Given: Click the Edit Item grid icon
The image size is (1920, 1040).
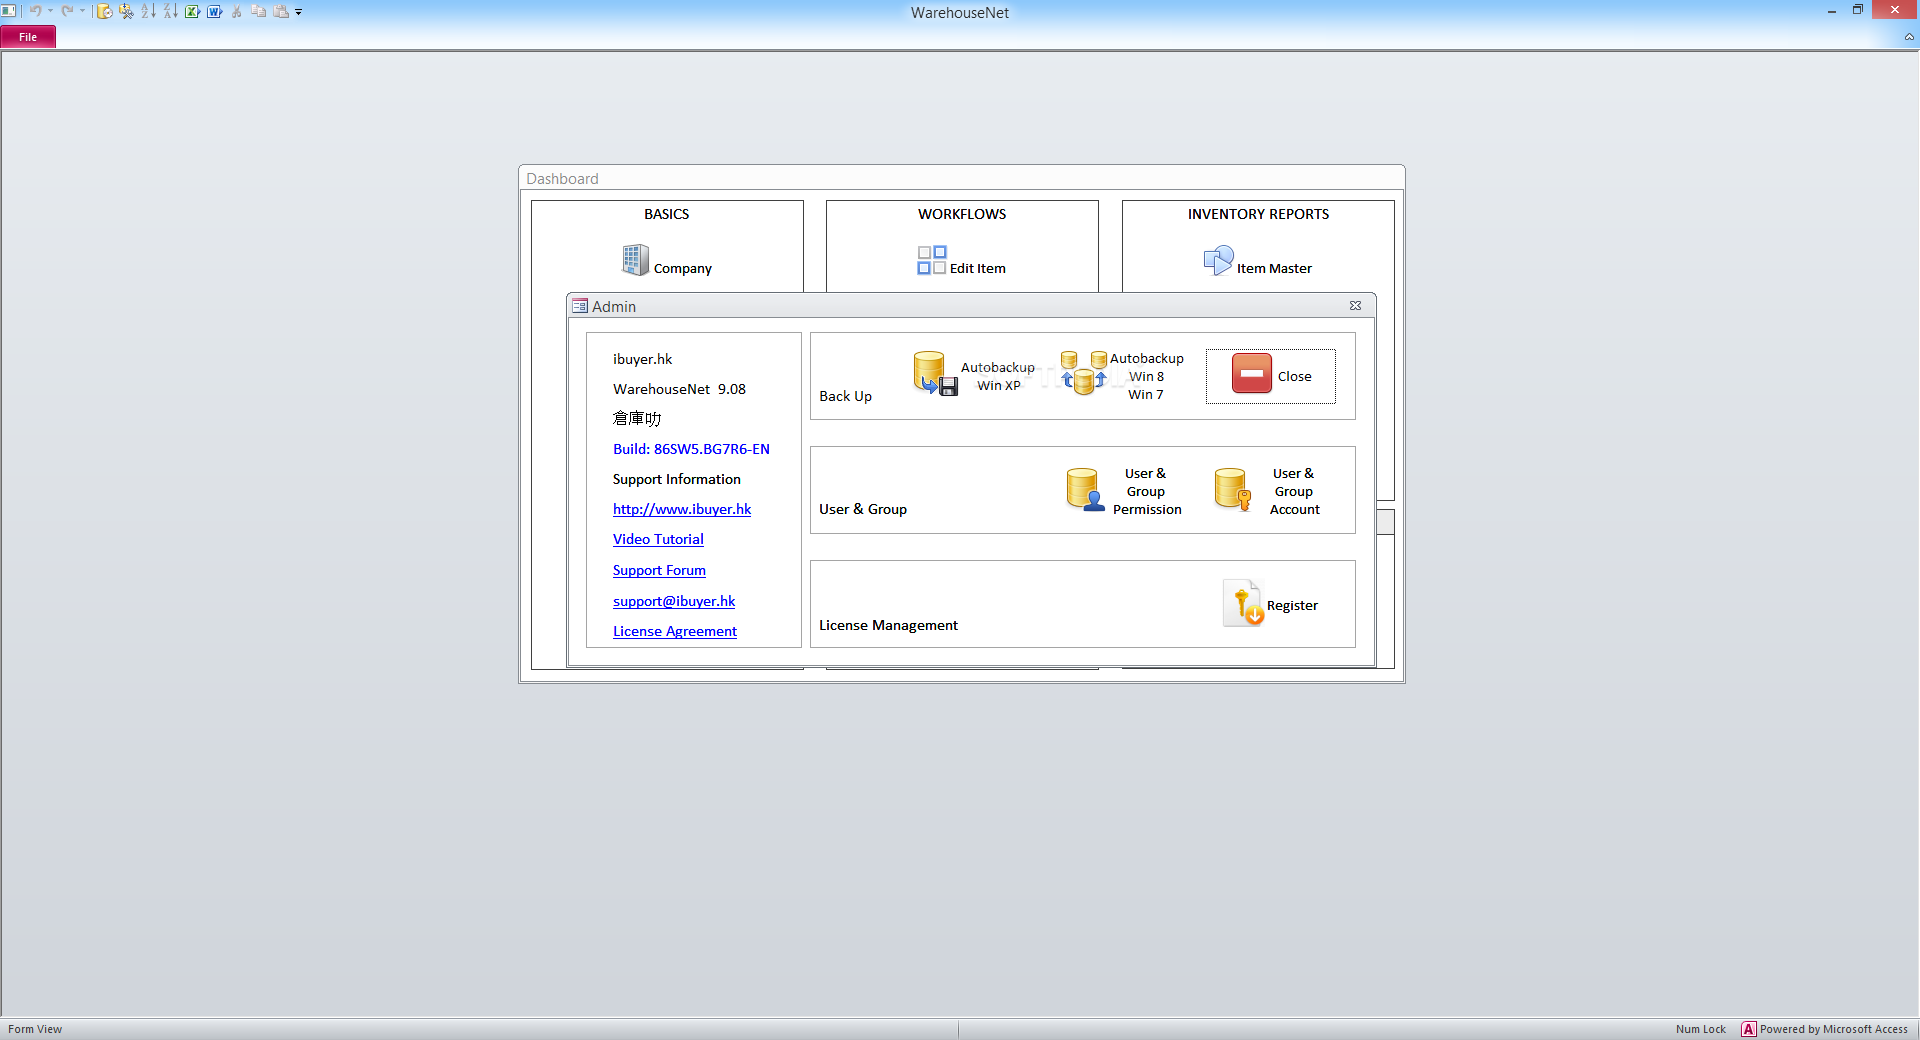Looking at the screenshot, I should (x=932, y=260).
